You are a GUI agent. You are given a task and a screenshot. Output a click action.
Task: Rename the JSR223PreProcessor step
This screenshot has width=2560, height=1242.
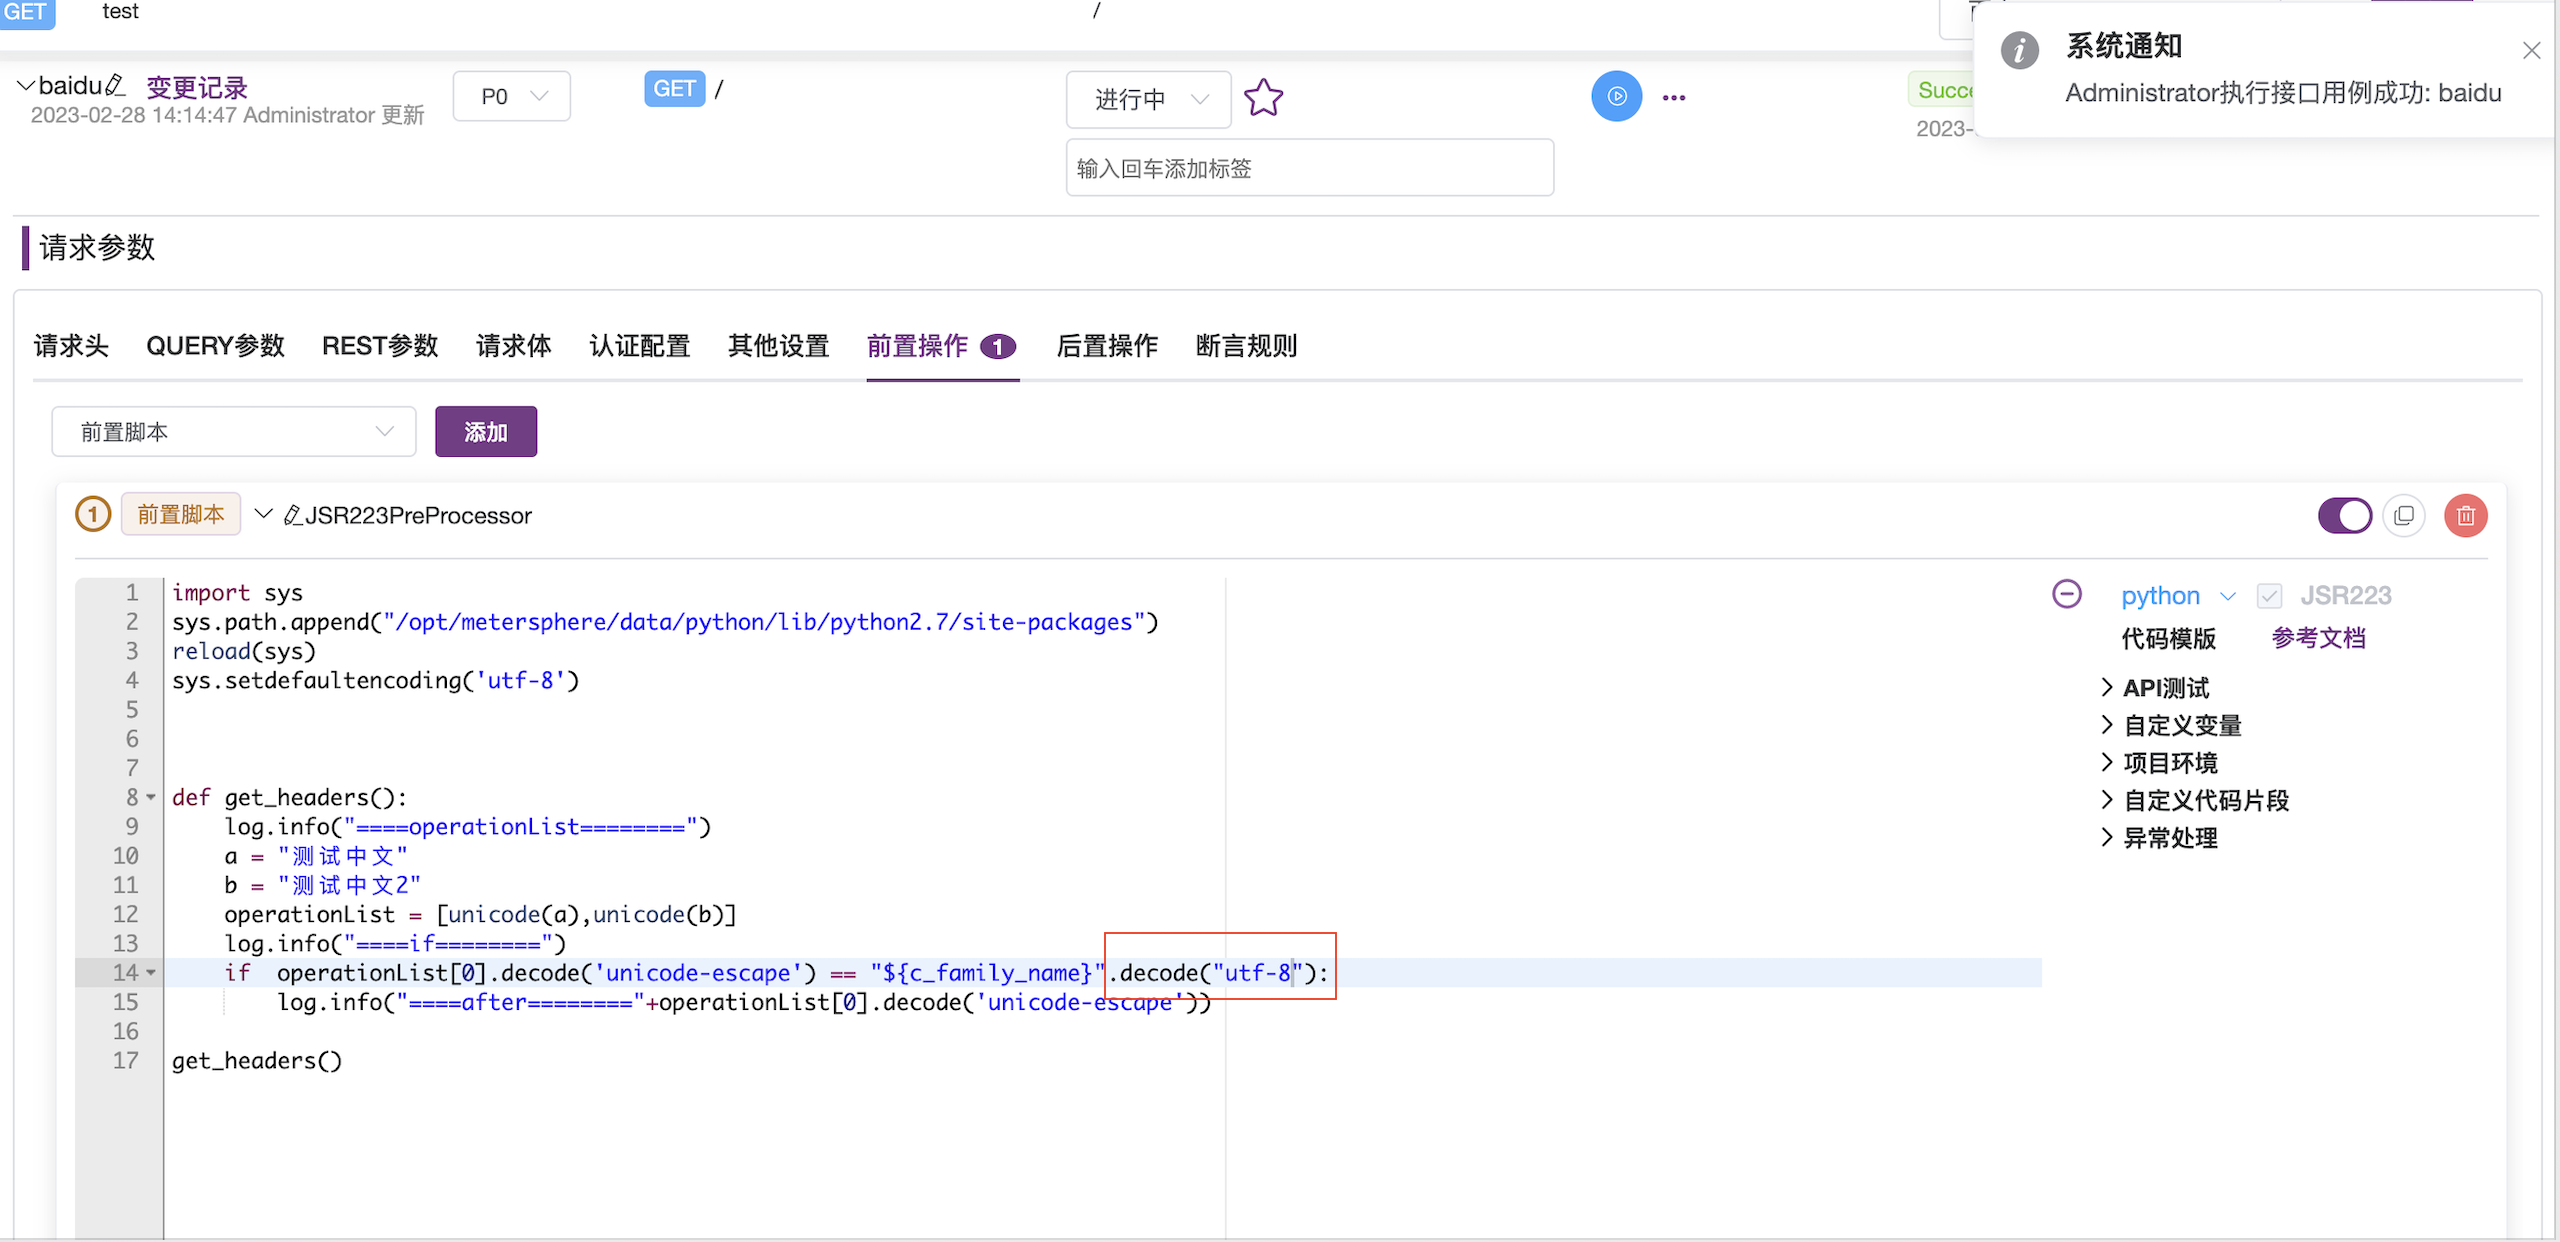[293, 515]
